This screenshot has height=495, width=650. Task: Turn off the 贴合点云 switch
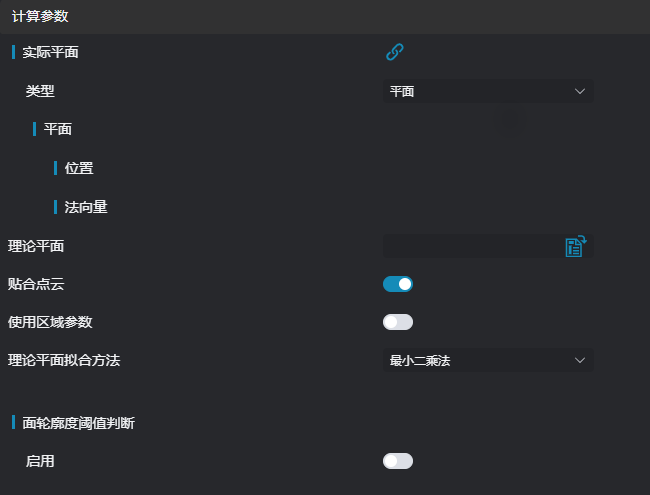coord(398,284)
